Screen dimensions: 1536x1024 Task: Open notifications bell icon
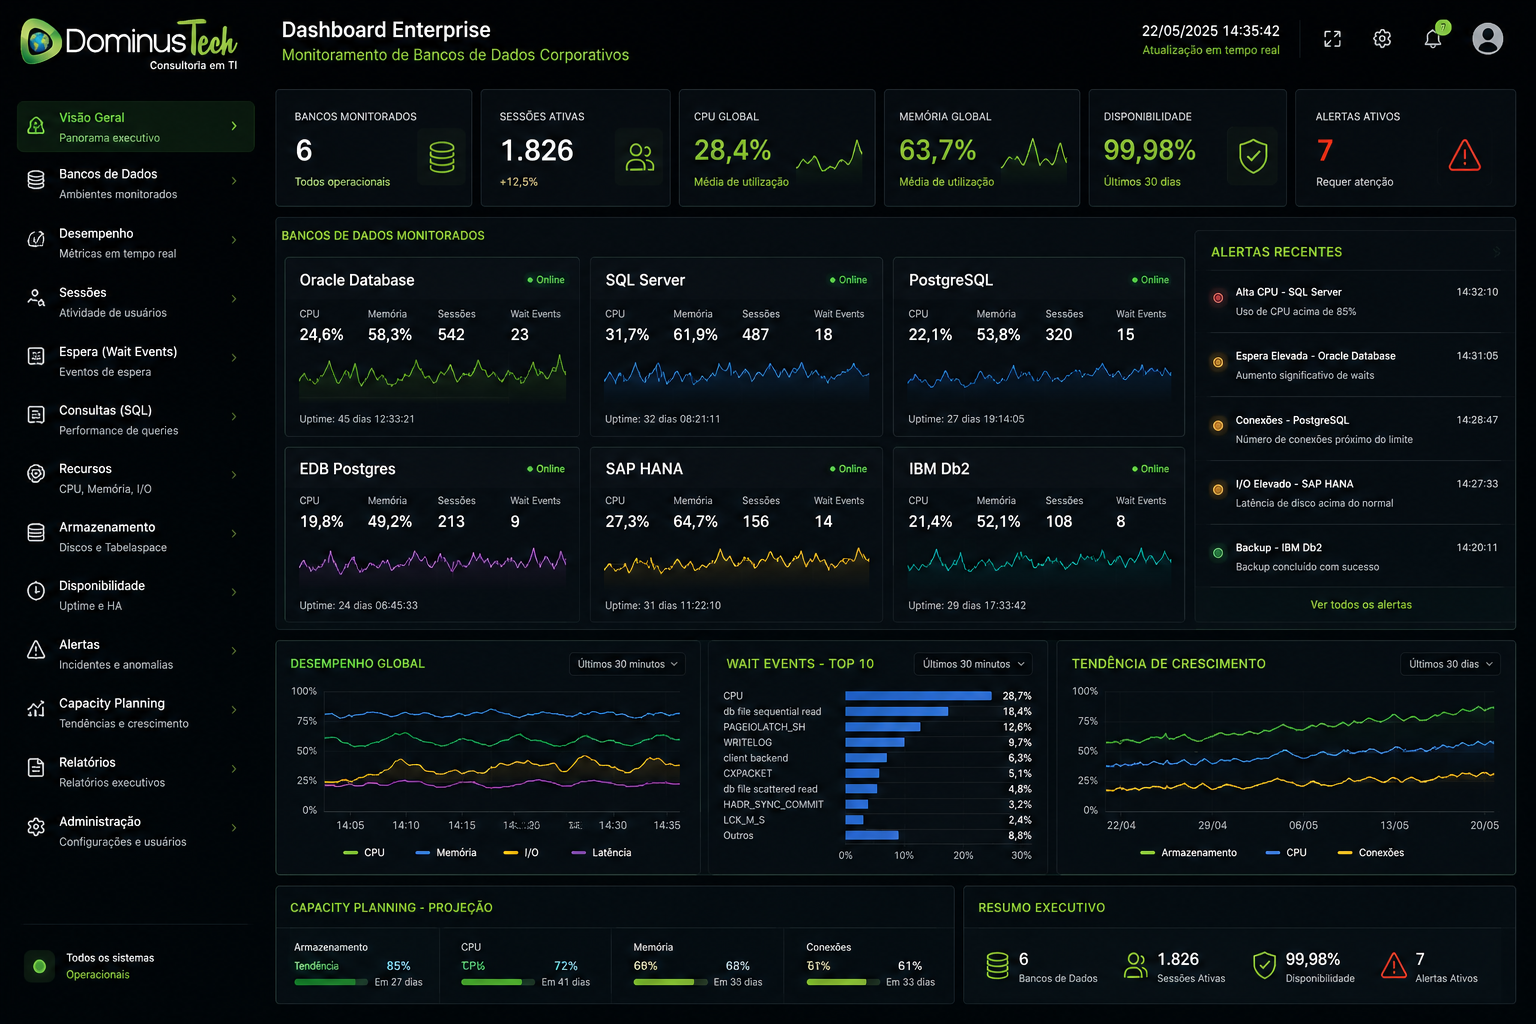tap(1433, 39)
